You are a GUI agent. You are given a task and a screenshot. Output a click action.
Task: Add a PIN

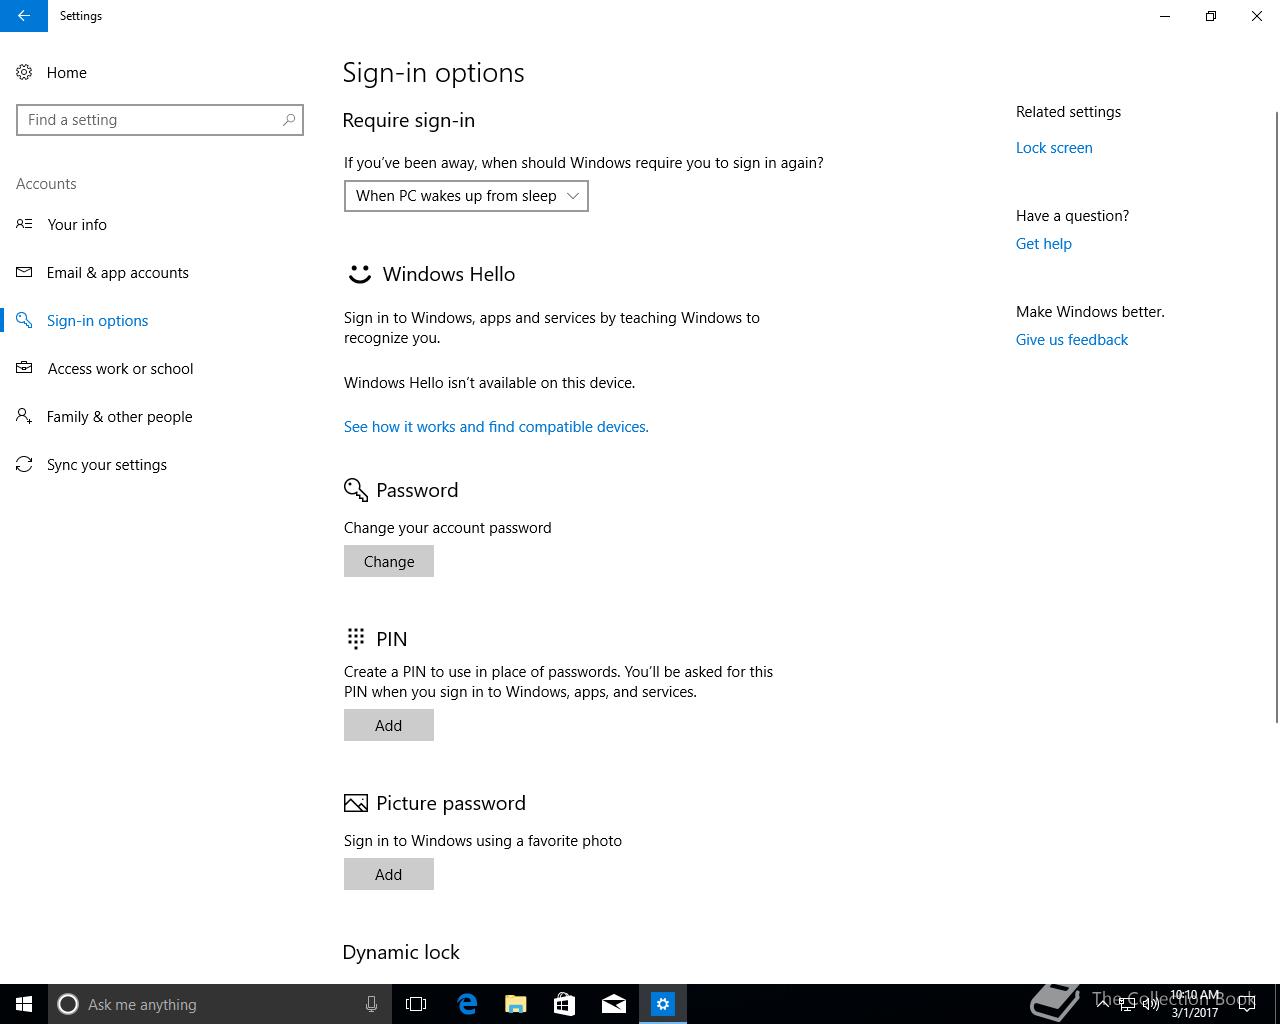389,725
